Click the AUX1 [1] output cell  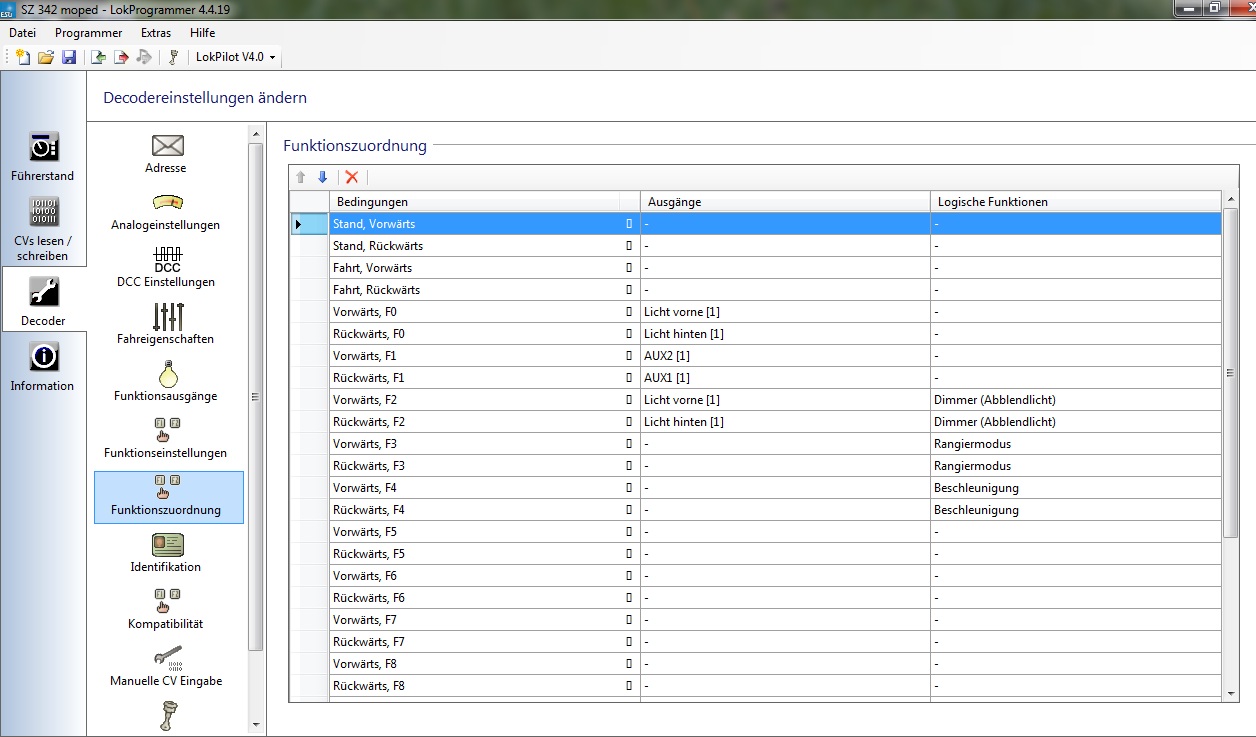[x=785, y=378]
